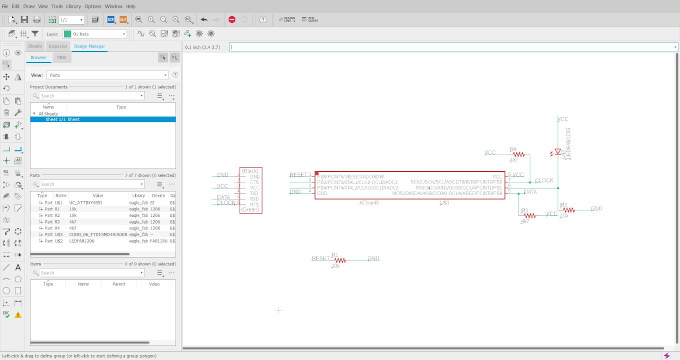Screen dimensions: 680x360
Task: Select the Paste clipboard tool
Action: point(18,101)
